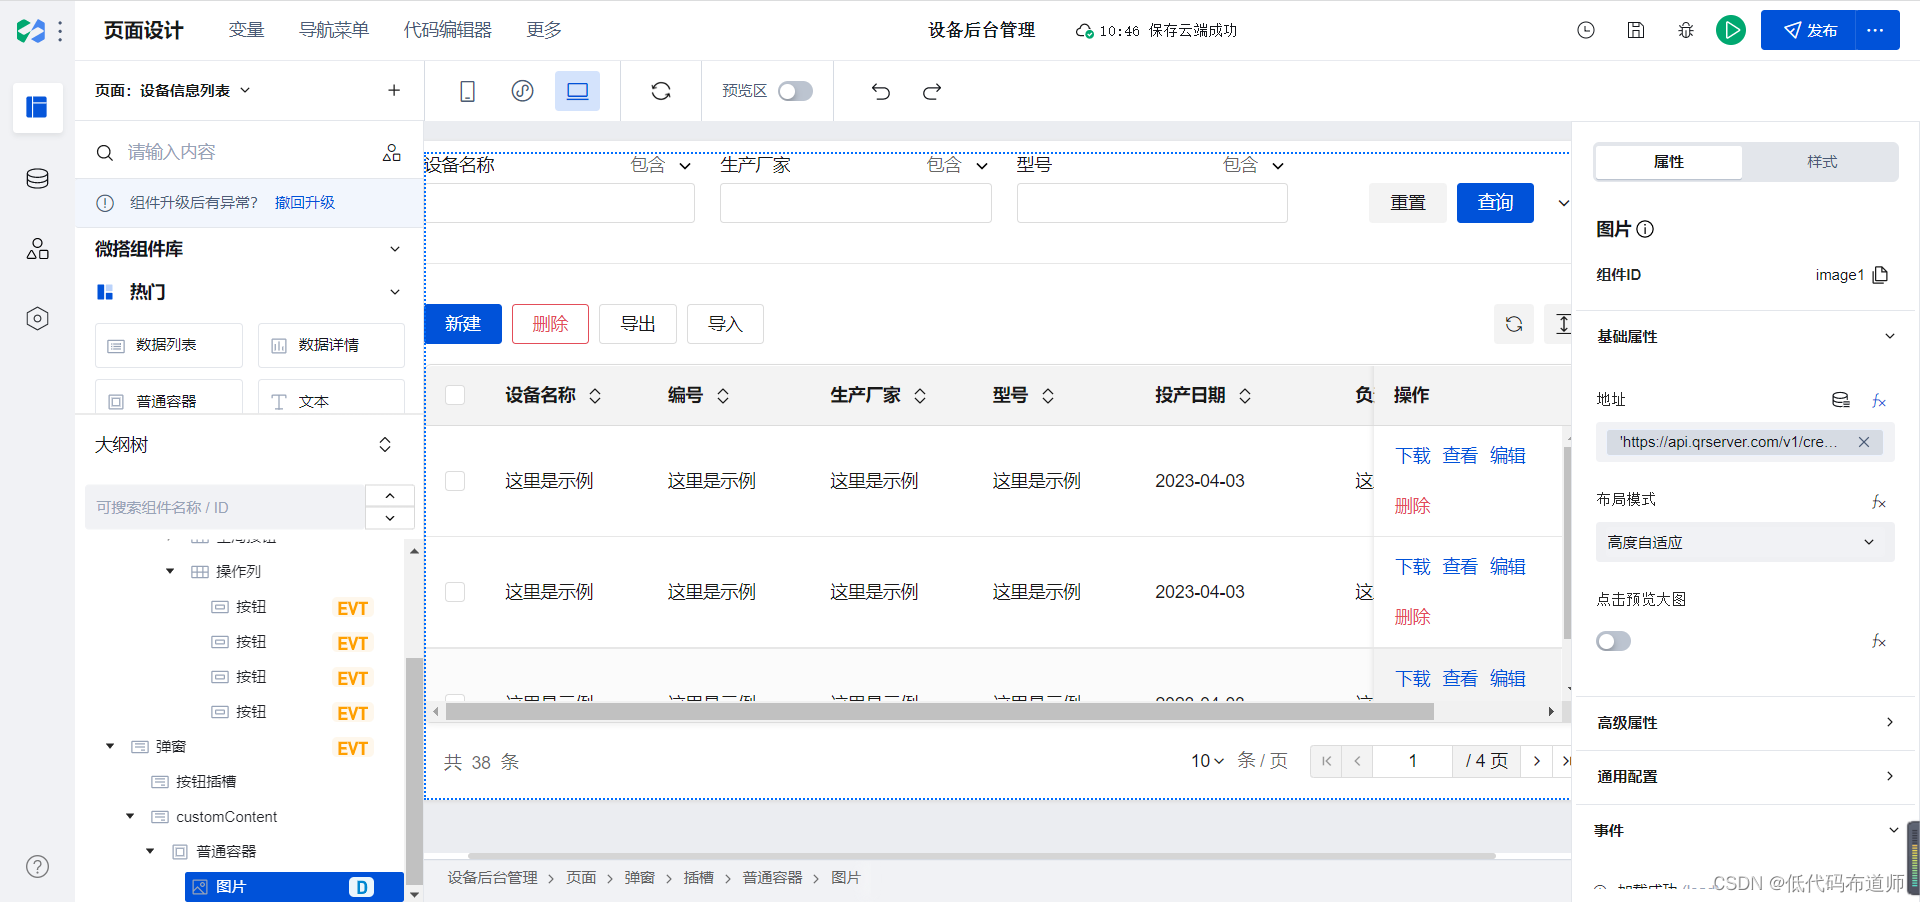This screenshot has height=902, width=1920.
Task: Redo the last action
Action: click(x=932, y=91)
